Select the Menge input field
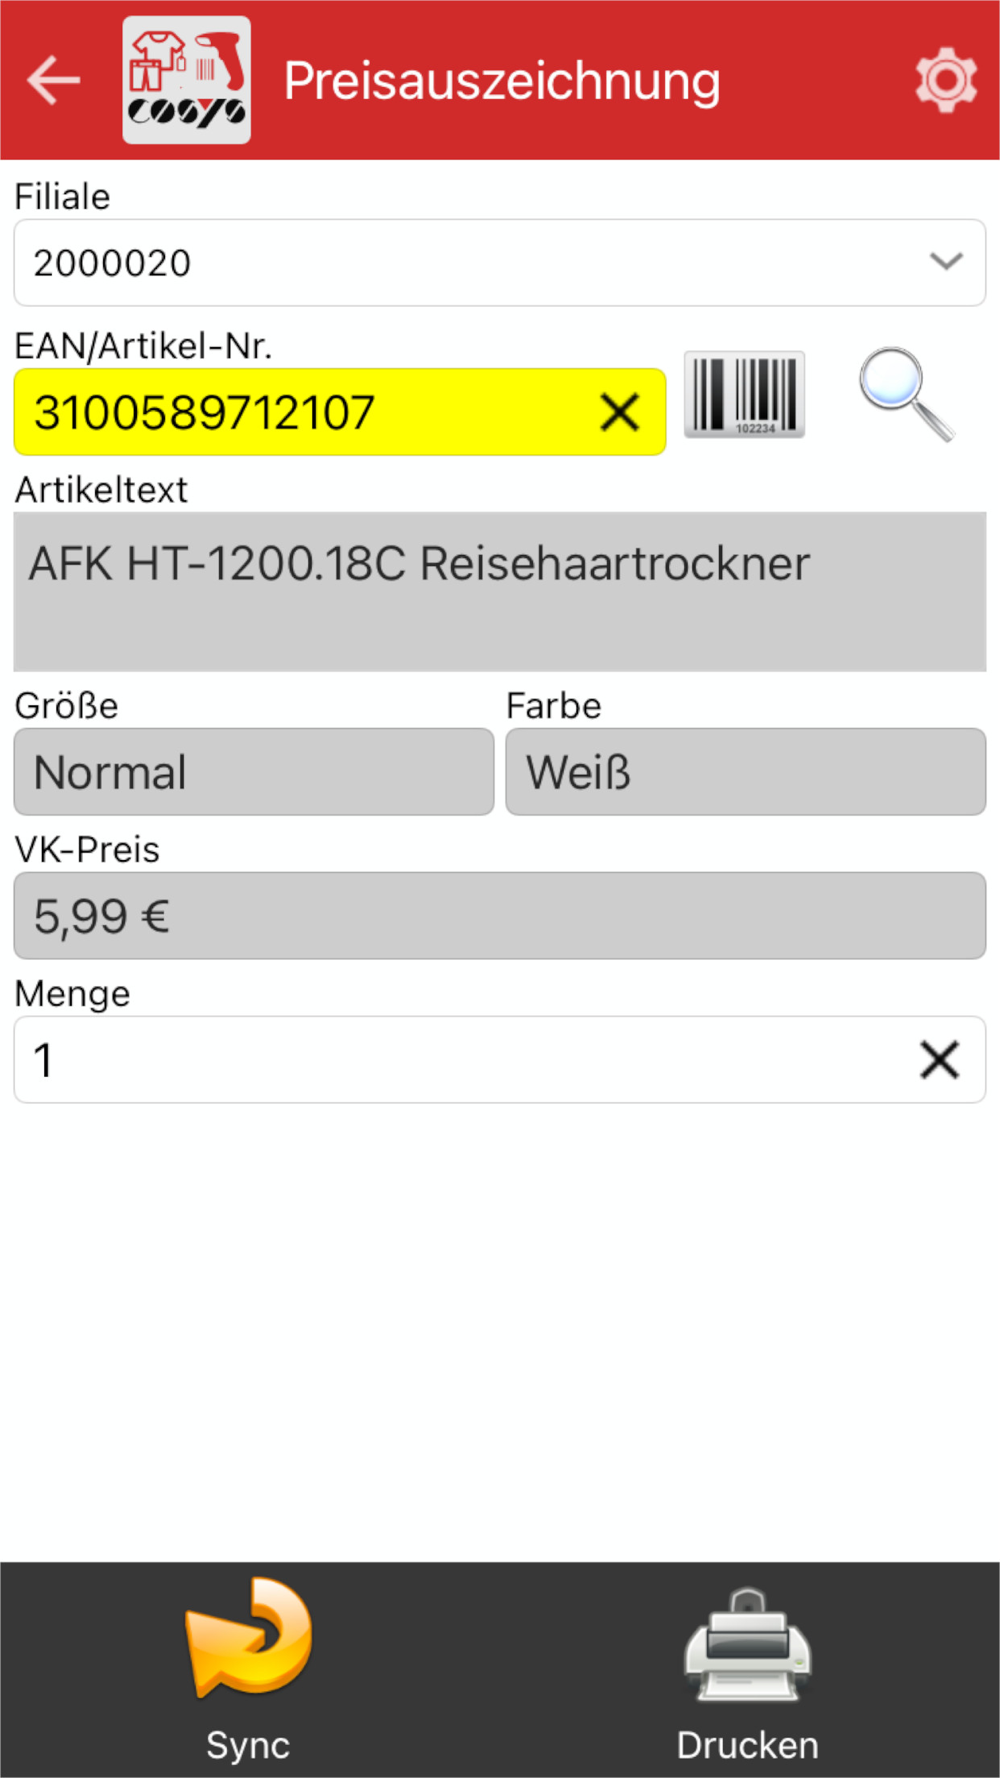 [x=500, y=1060]
